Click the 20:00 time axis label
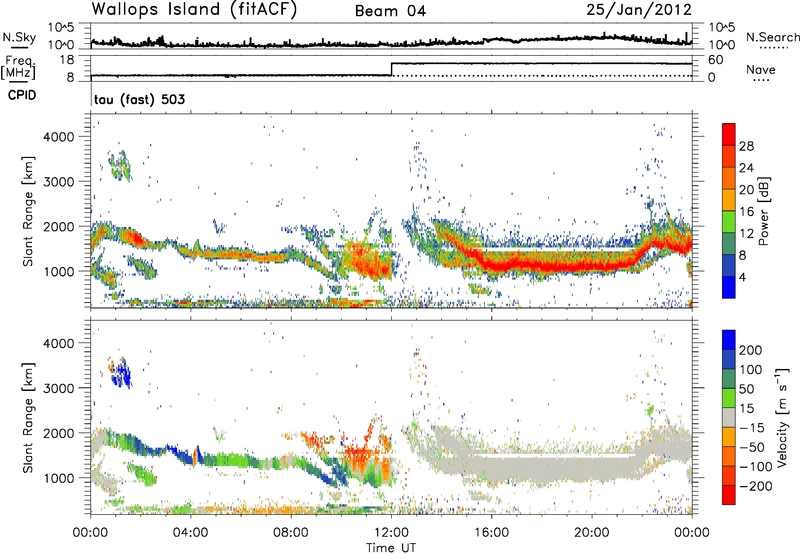 coord(592,533)
